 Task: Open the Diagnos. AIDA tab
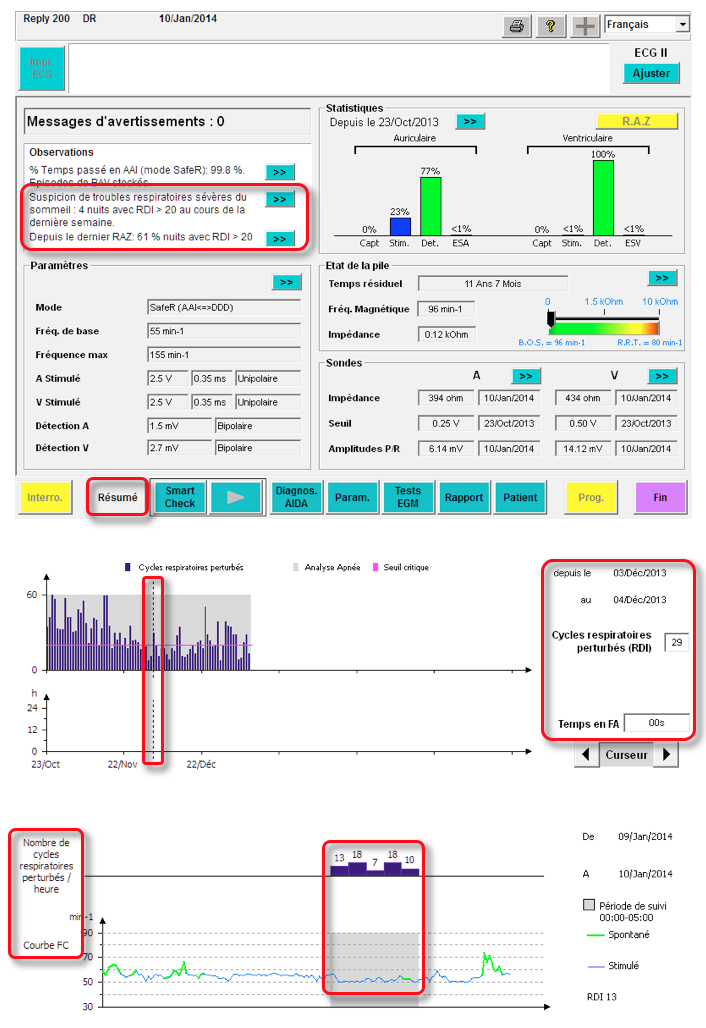297,497
